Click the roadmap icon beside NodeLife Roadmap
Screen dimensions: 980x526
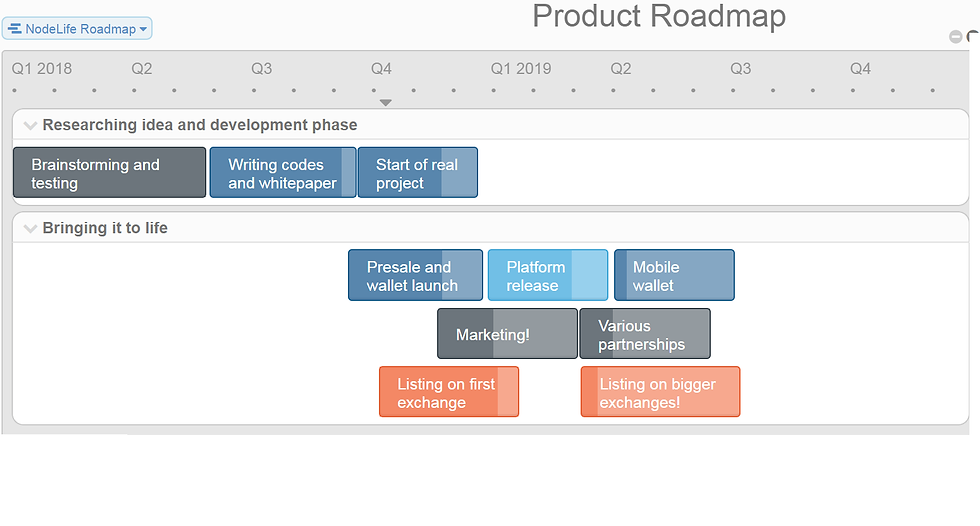coord(14,29)
